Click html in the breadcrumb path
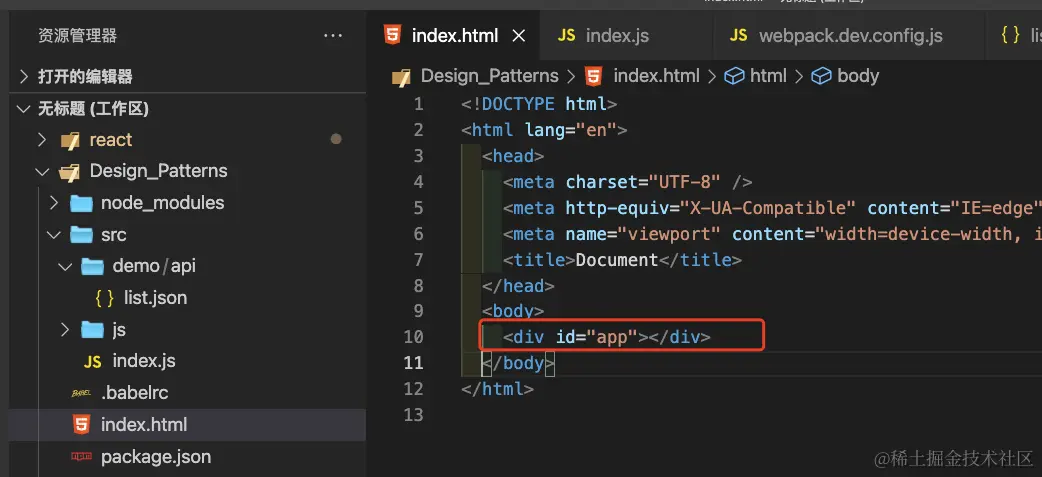Image resolution: width=1042 pixels, height=477 pixels. (768, 76)
